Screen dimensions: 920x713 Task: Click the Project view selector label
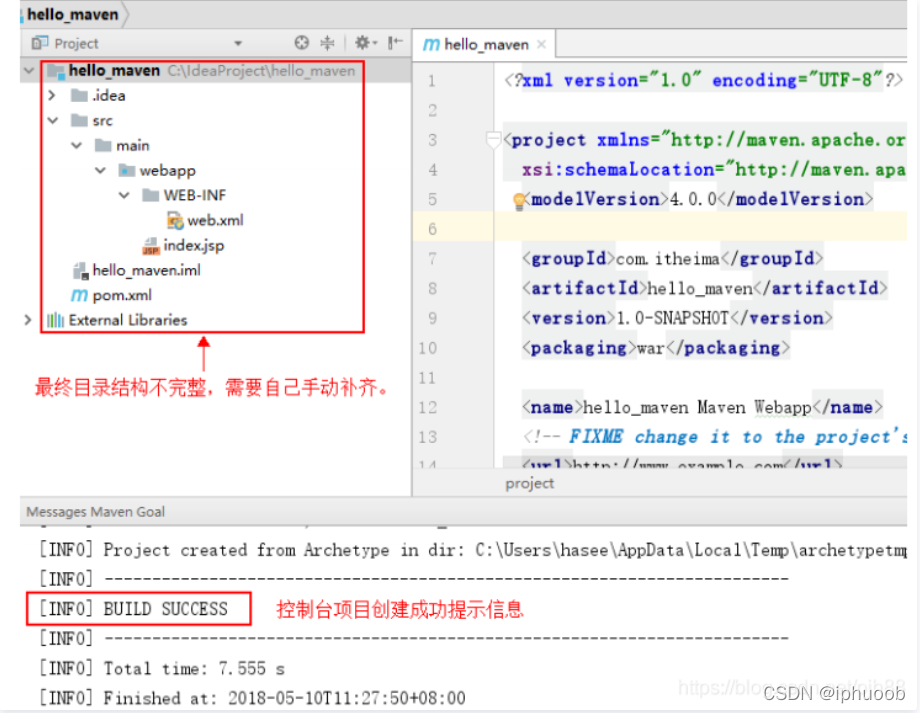pyautogui.click(x=76, y=43)
